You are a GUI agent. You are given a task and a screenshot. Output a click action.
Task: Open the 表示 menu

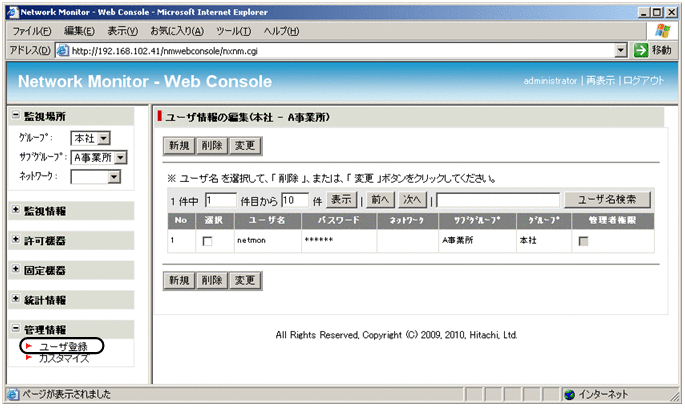122,31
